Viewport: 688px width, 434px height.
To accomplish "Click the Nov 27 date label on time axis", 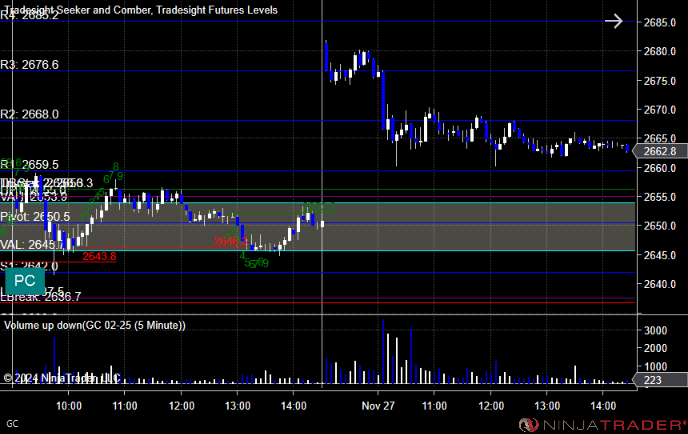I will [378, 406].
